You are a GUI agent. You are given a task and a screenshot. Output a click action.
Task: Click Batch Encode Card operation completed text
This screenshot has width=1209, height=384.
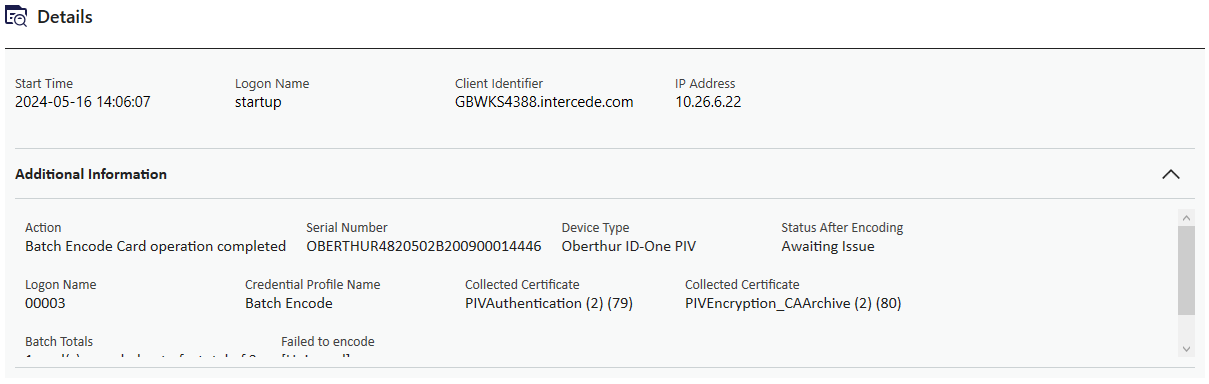click(x=155, y=246)
